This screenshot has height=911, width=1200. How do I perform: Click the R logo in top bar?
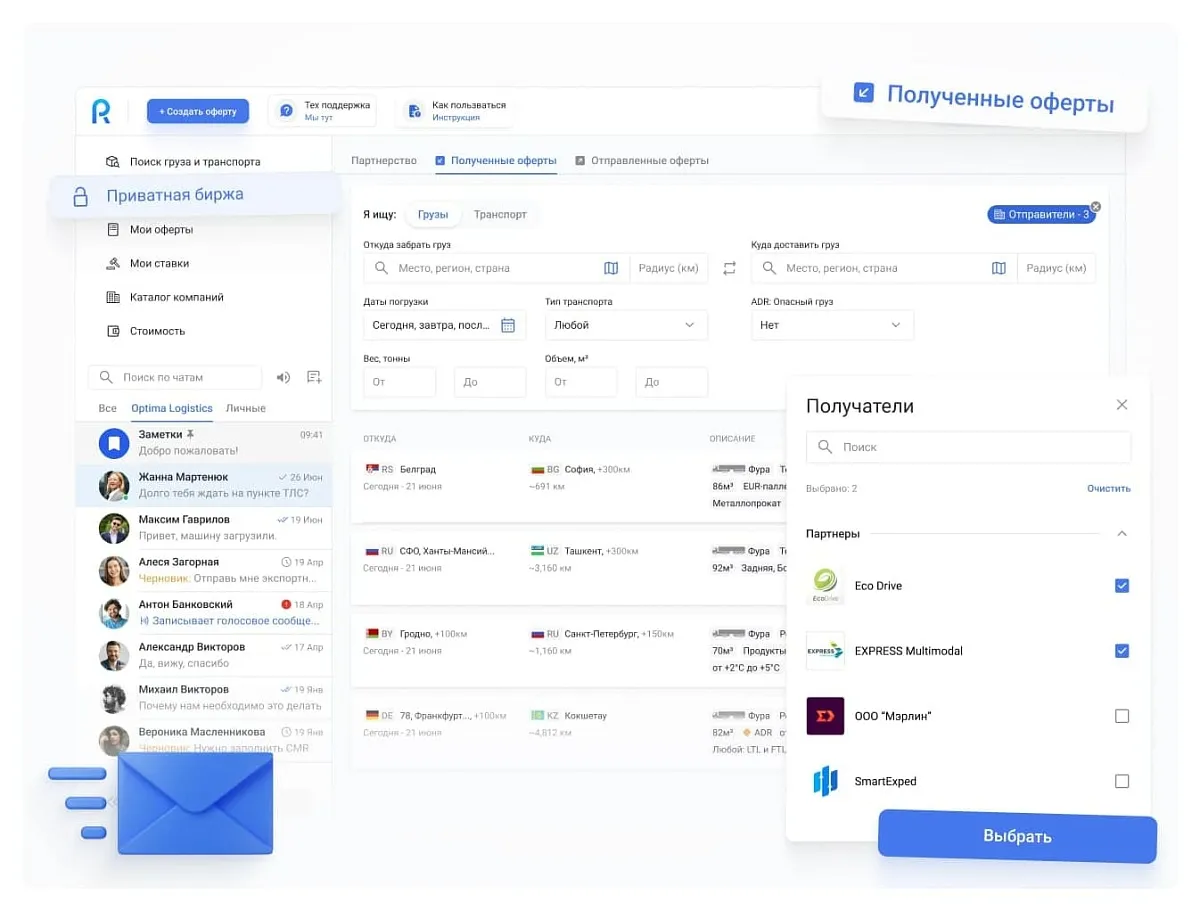pyautogui.click(x=101, y=112)
